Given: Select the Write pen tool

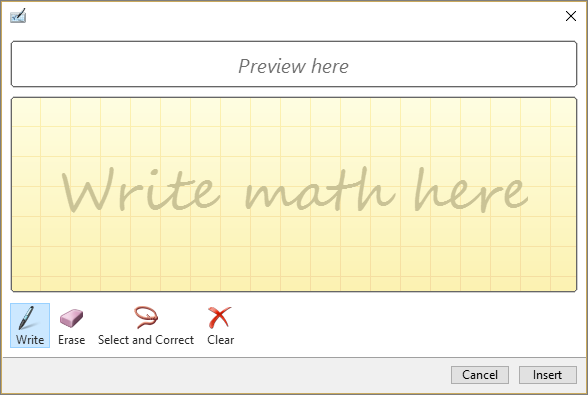Looking at the screenshot, I should click(30, 325).
